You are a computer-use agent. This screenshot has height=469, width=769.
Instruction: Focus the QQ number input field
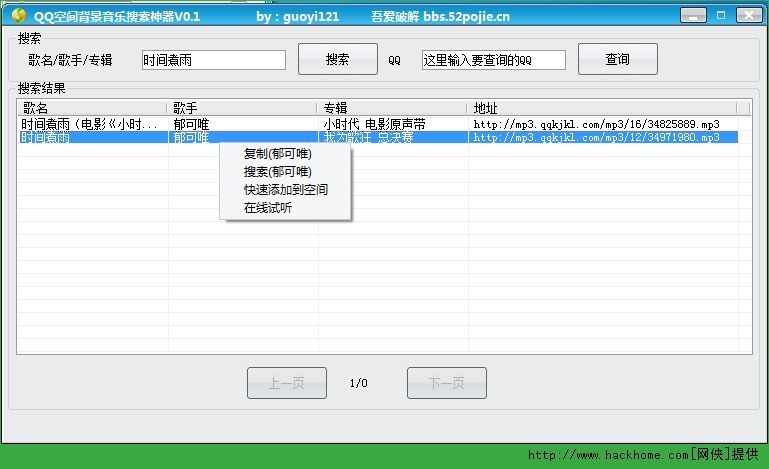click(493, 60)
